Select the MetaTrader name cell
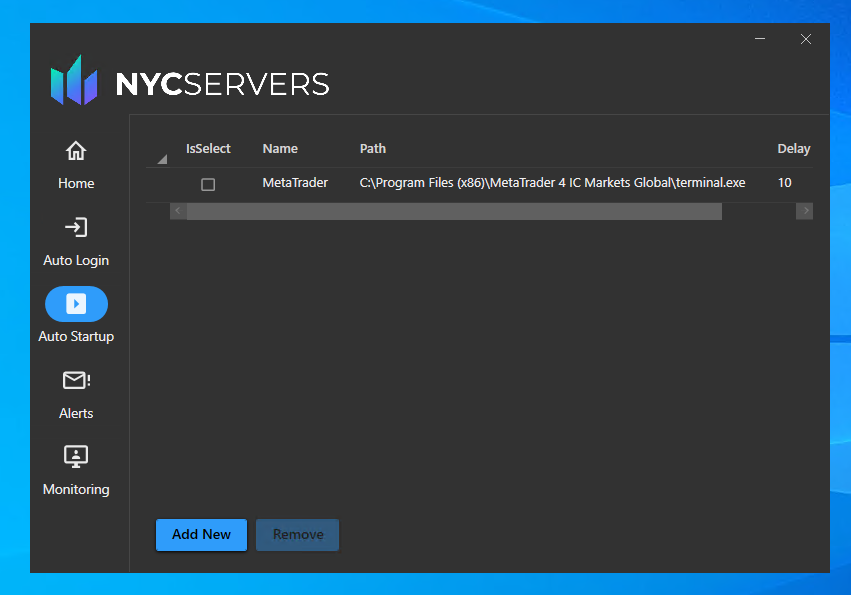The image size is (851, 595). click(x=295, y=183)
